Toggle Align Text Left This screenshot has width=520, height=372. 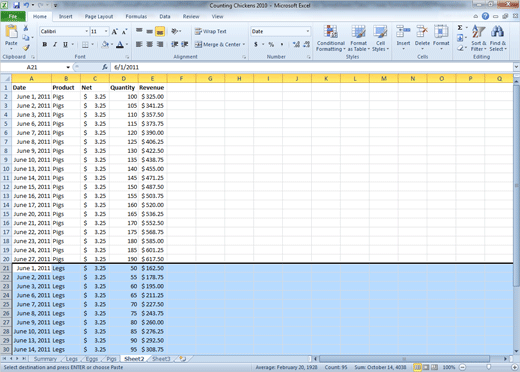(139, 44)
